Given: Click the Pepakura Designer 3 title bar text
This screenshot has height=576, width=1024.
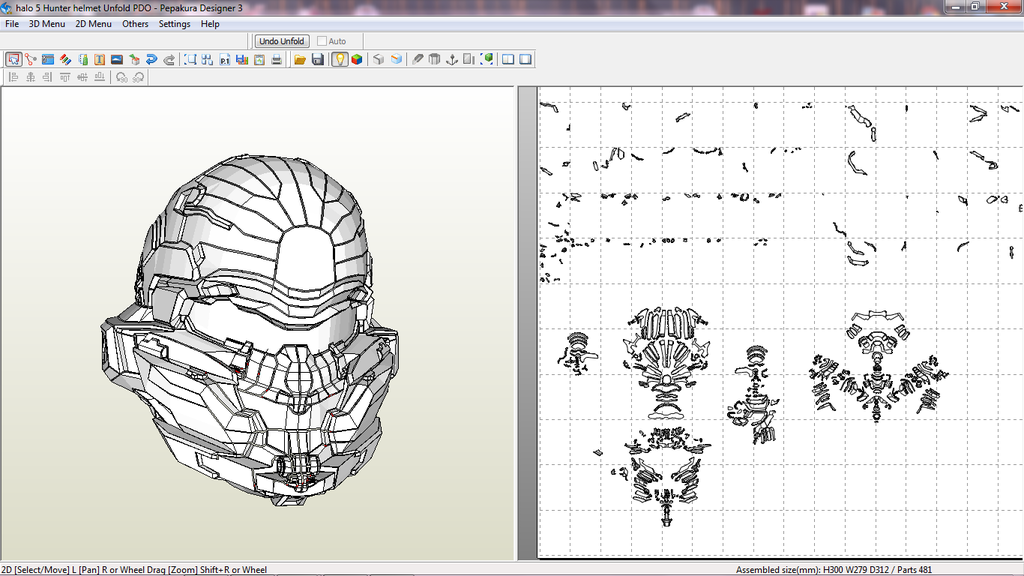Looking at the screenshot, I should click(129, 8).
